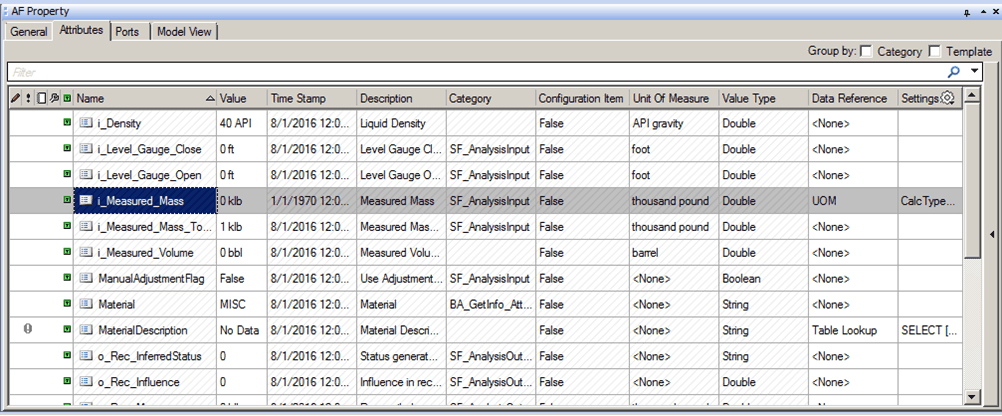The width and height of the screenshot is (1002, 416).
Task: Click the SELECT [... settings cell
Action: [x=930, y=330]
